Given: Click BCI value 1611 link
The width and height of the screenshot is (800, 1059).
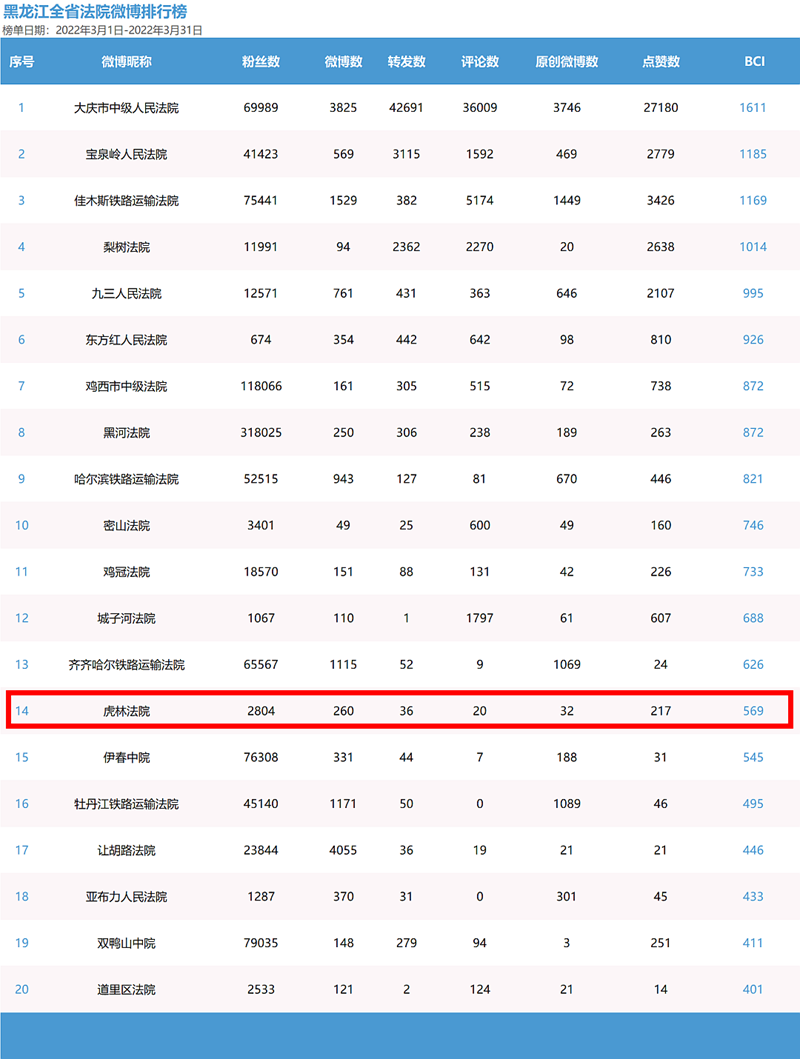Looking at the screenshot, I should [753, 108].
